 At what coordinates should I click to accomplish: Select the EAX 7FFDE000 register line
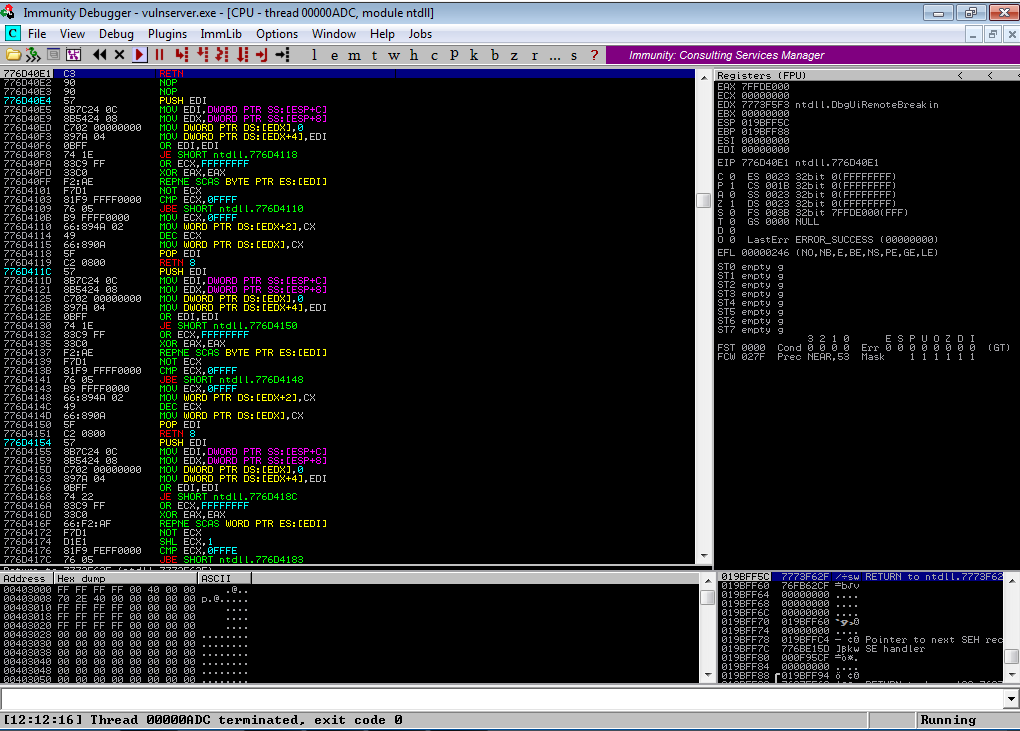point(753,86)
